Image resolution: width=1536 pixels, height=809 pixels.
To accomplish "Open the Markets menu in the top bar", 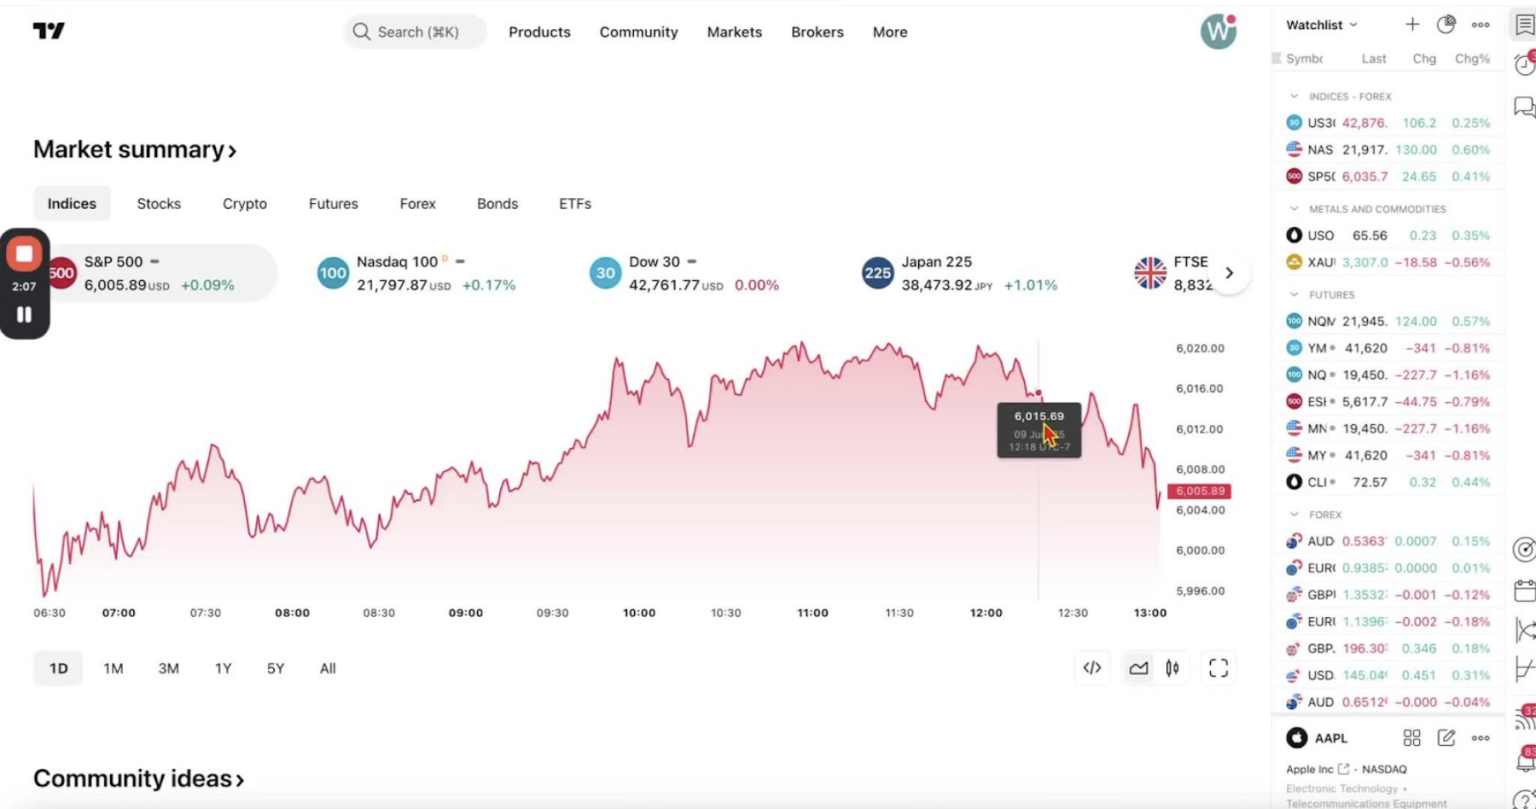I will pyautogui.click(x=734, y=32).
